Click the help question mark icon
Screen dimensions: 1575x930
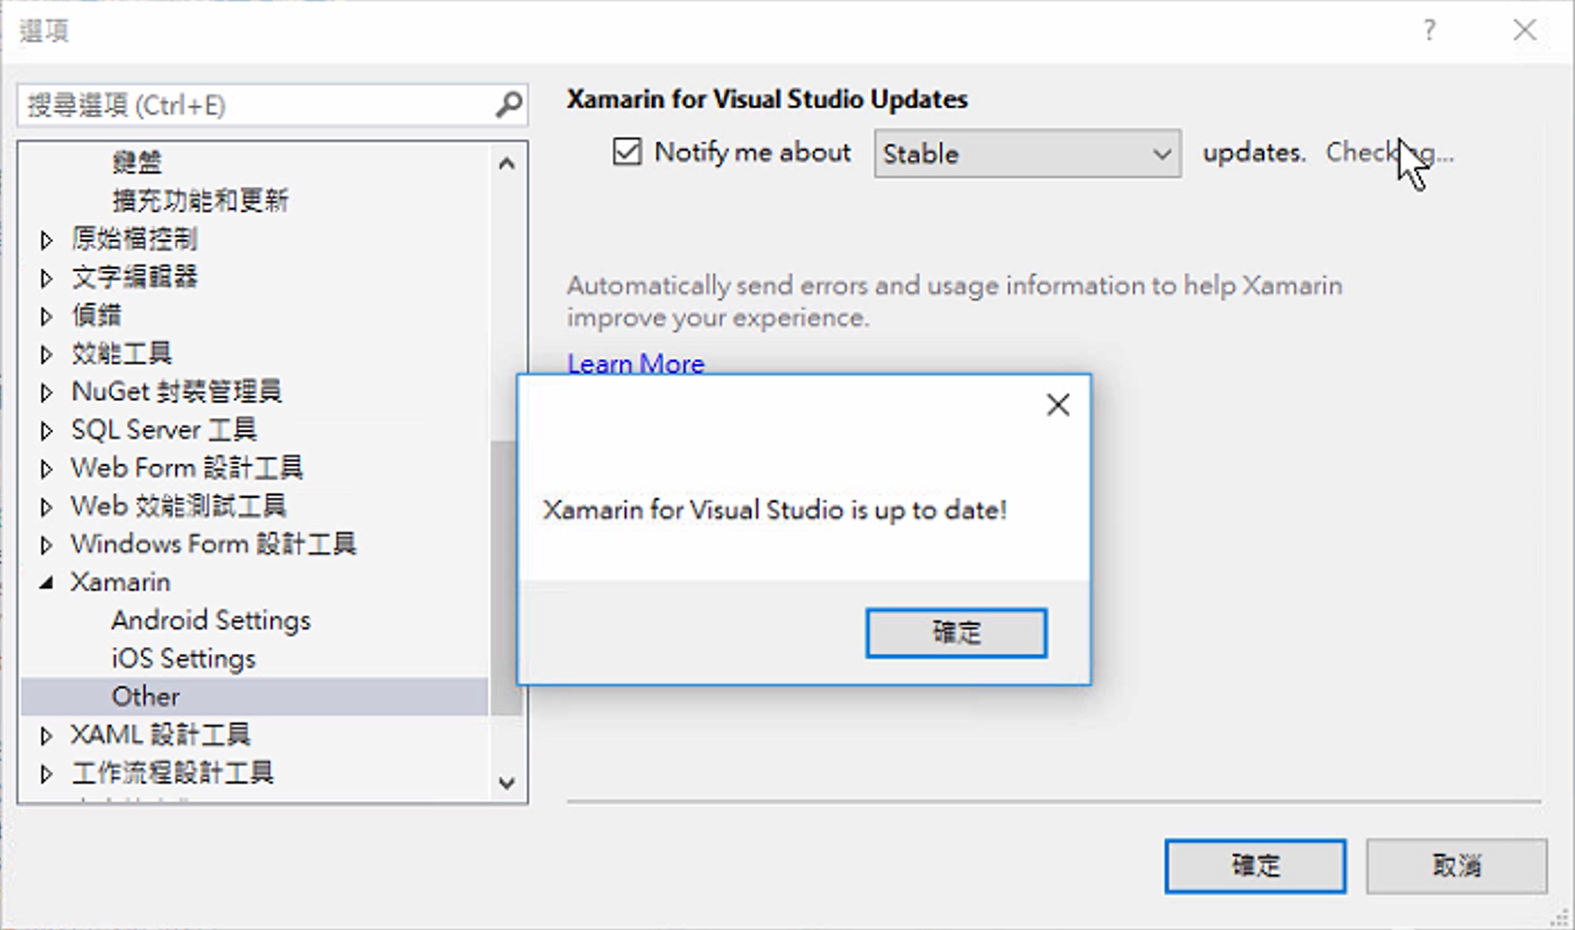click(1429, 30)
